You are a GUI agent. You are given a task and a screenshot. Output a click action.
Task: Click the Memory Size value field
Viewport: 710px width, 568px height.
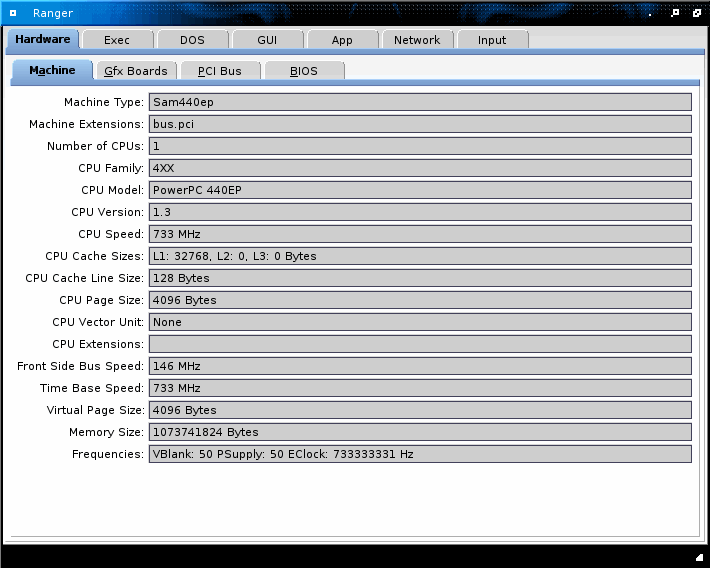coord(420,432)
